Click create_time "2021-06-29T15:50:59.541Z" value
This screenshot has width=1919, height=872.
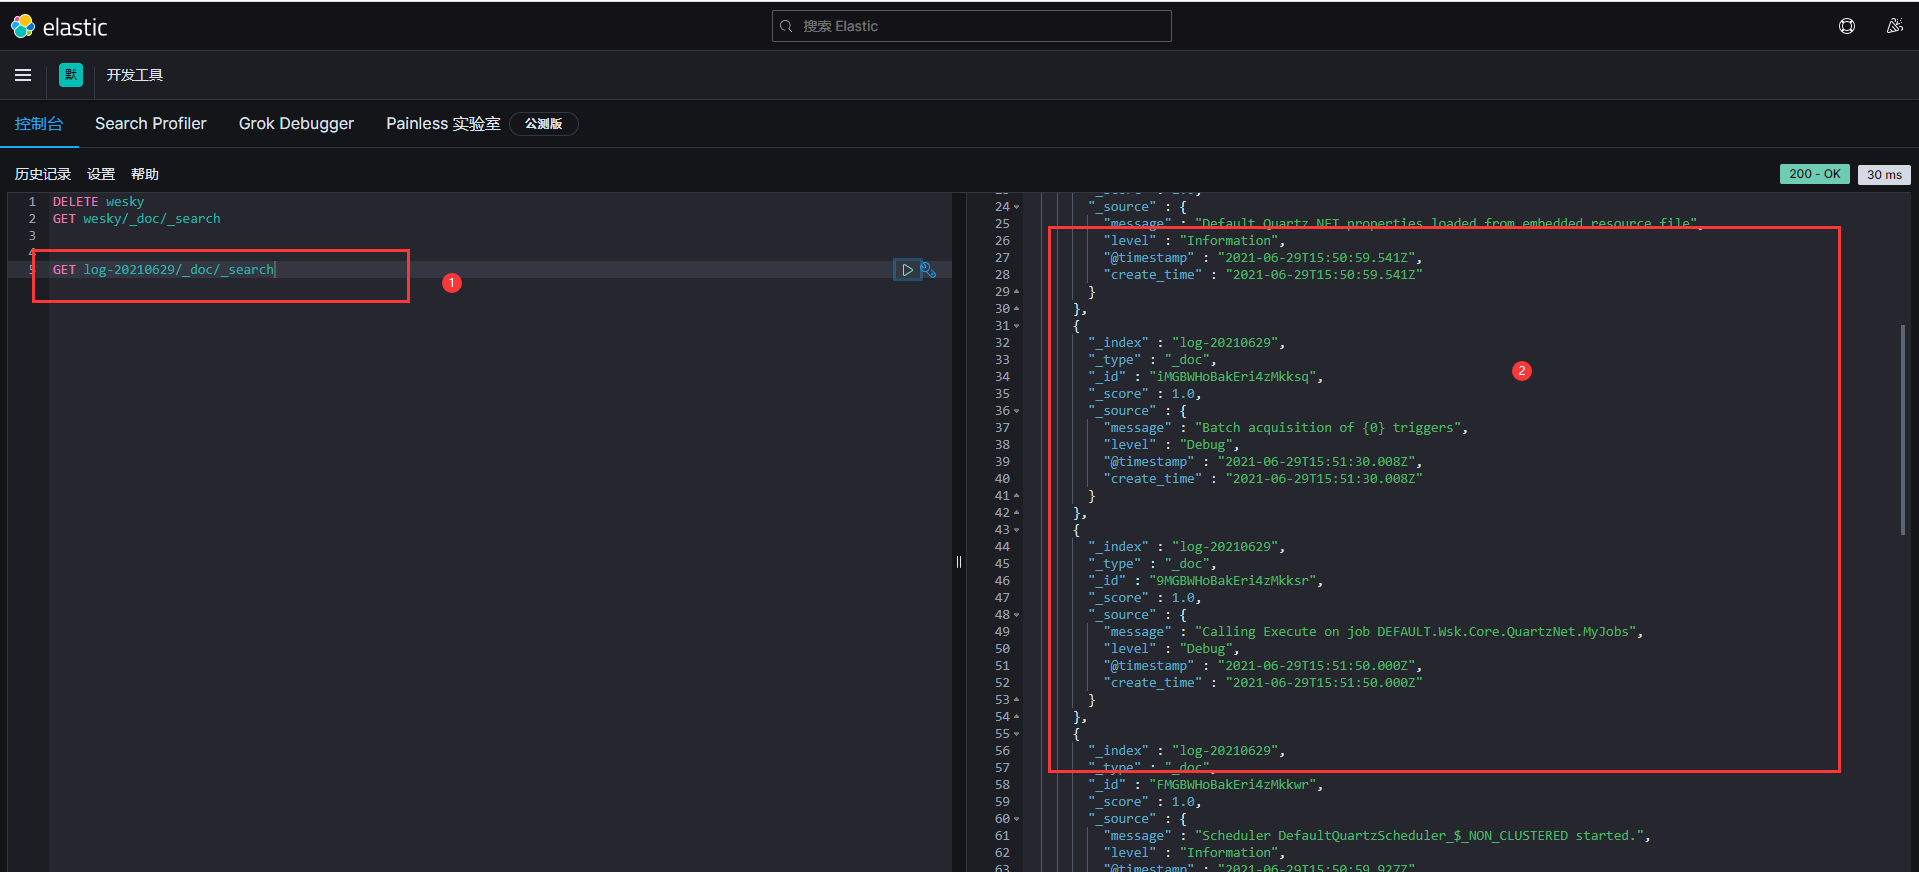1324,275
